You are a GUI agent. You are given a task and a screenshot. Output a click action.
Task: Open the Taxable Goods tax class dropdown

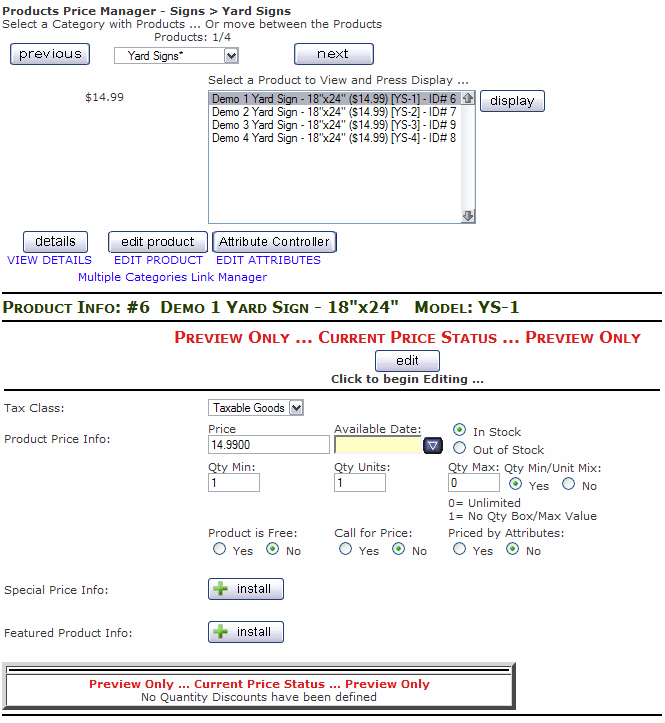256,408
